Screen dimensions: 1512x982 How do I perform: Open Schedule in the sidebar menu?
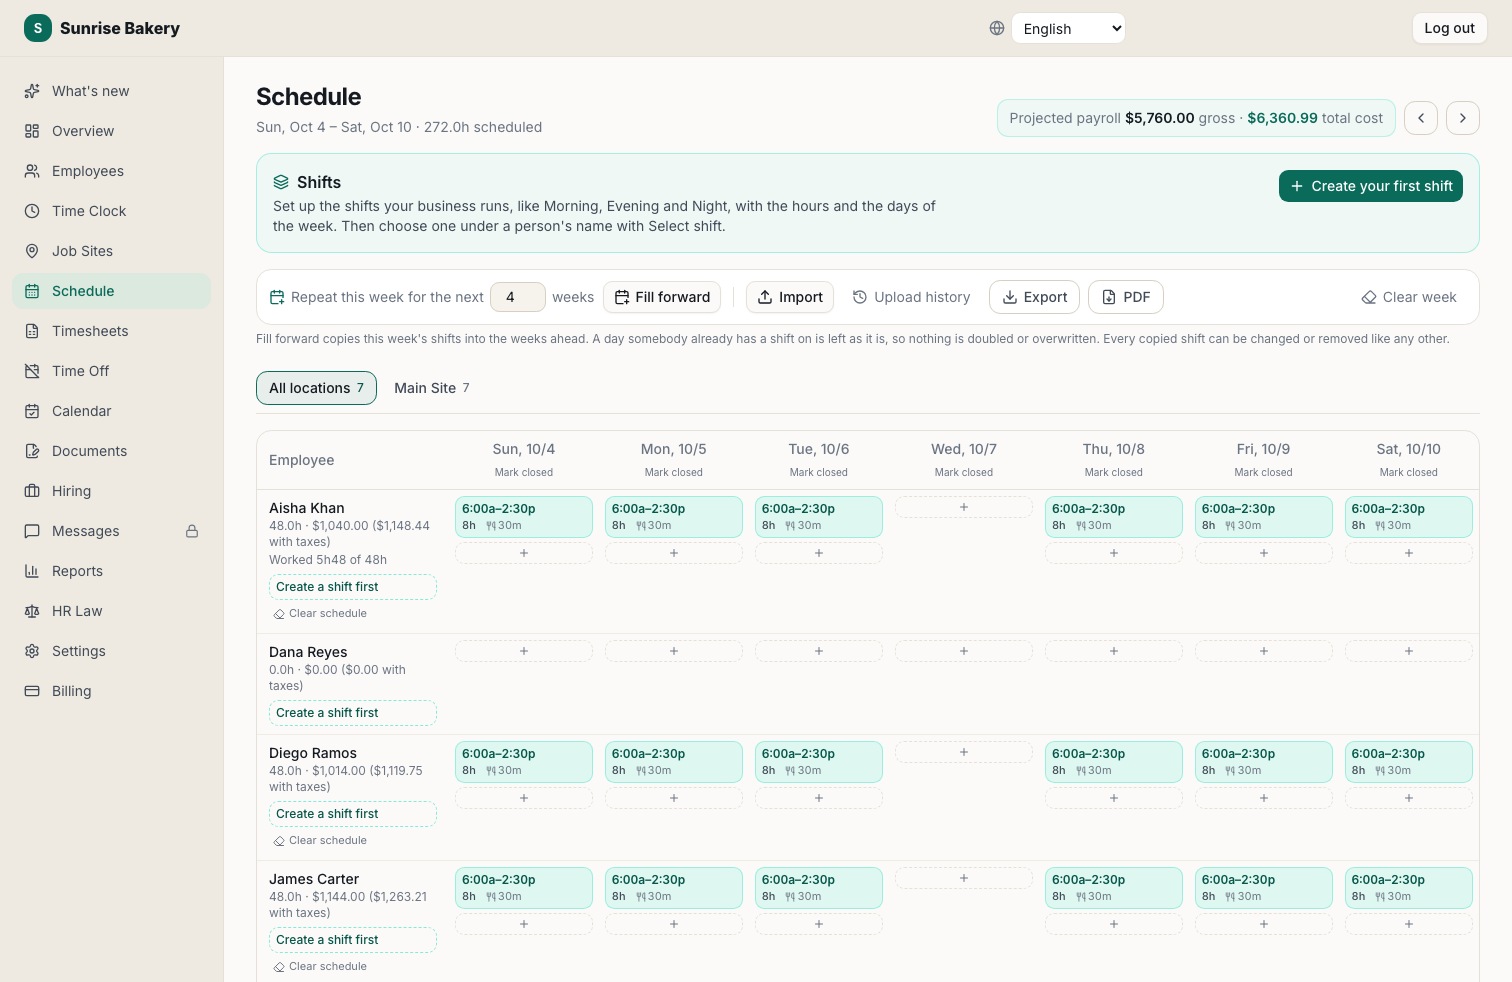112,291
